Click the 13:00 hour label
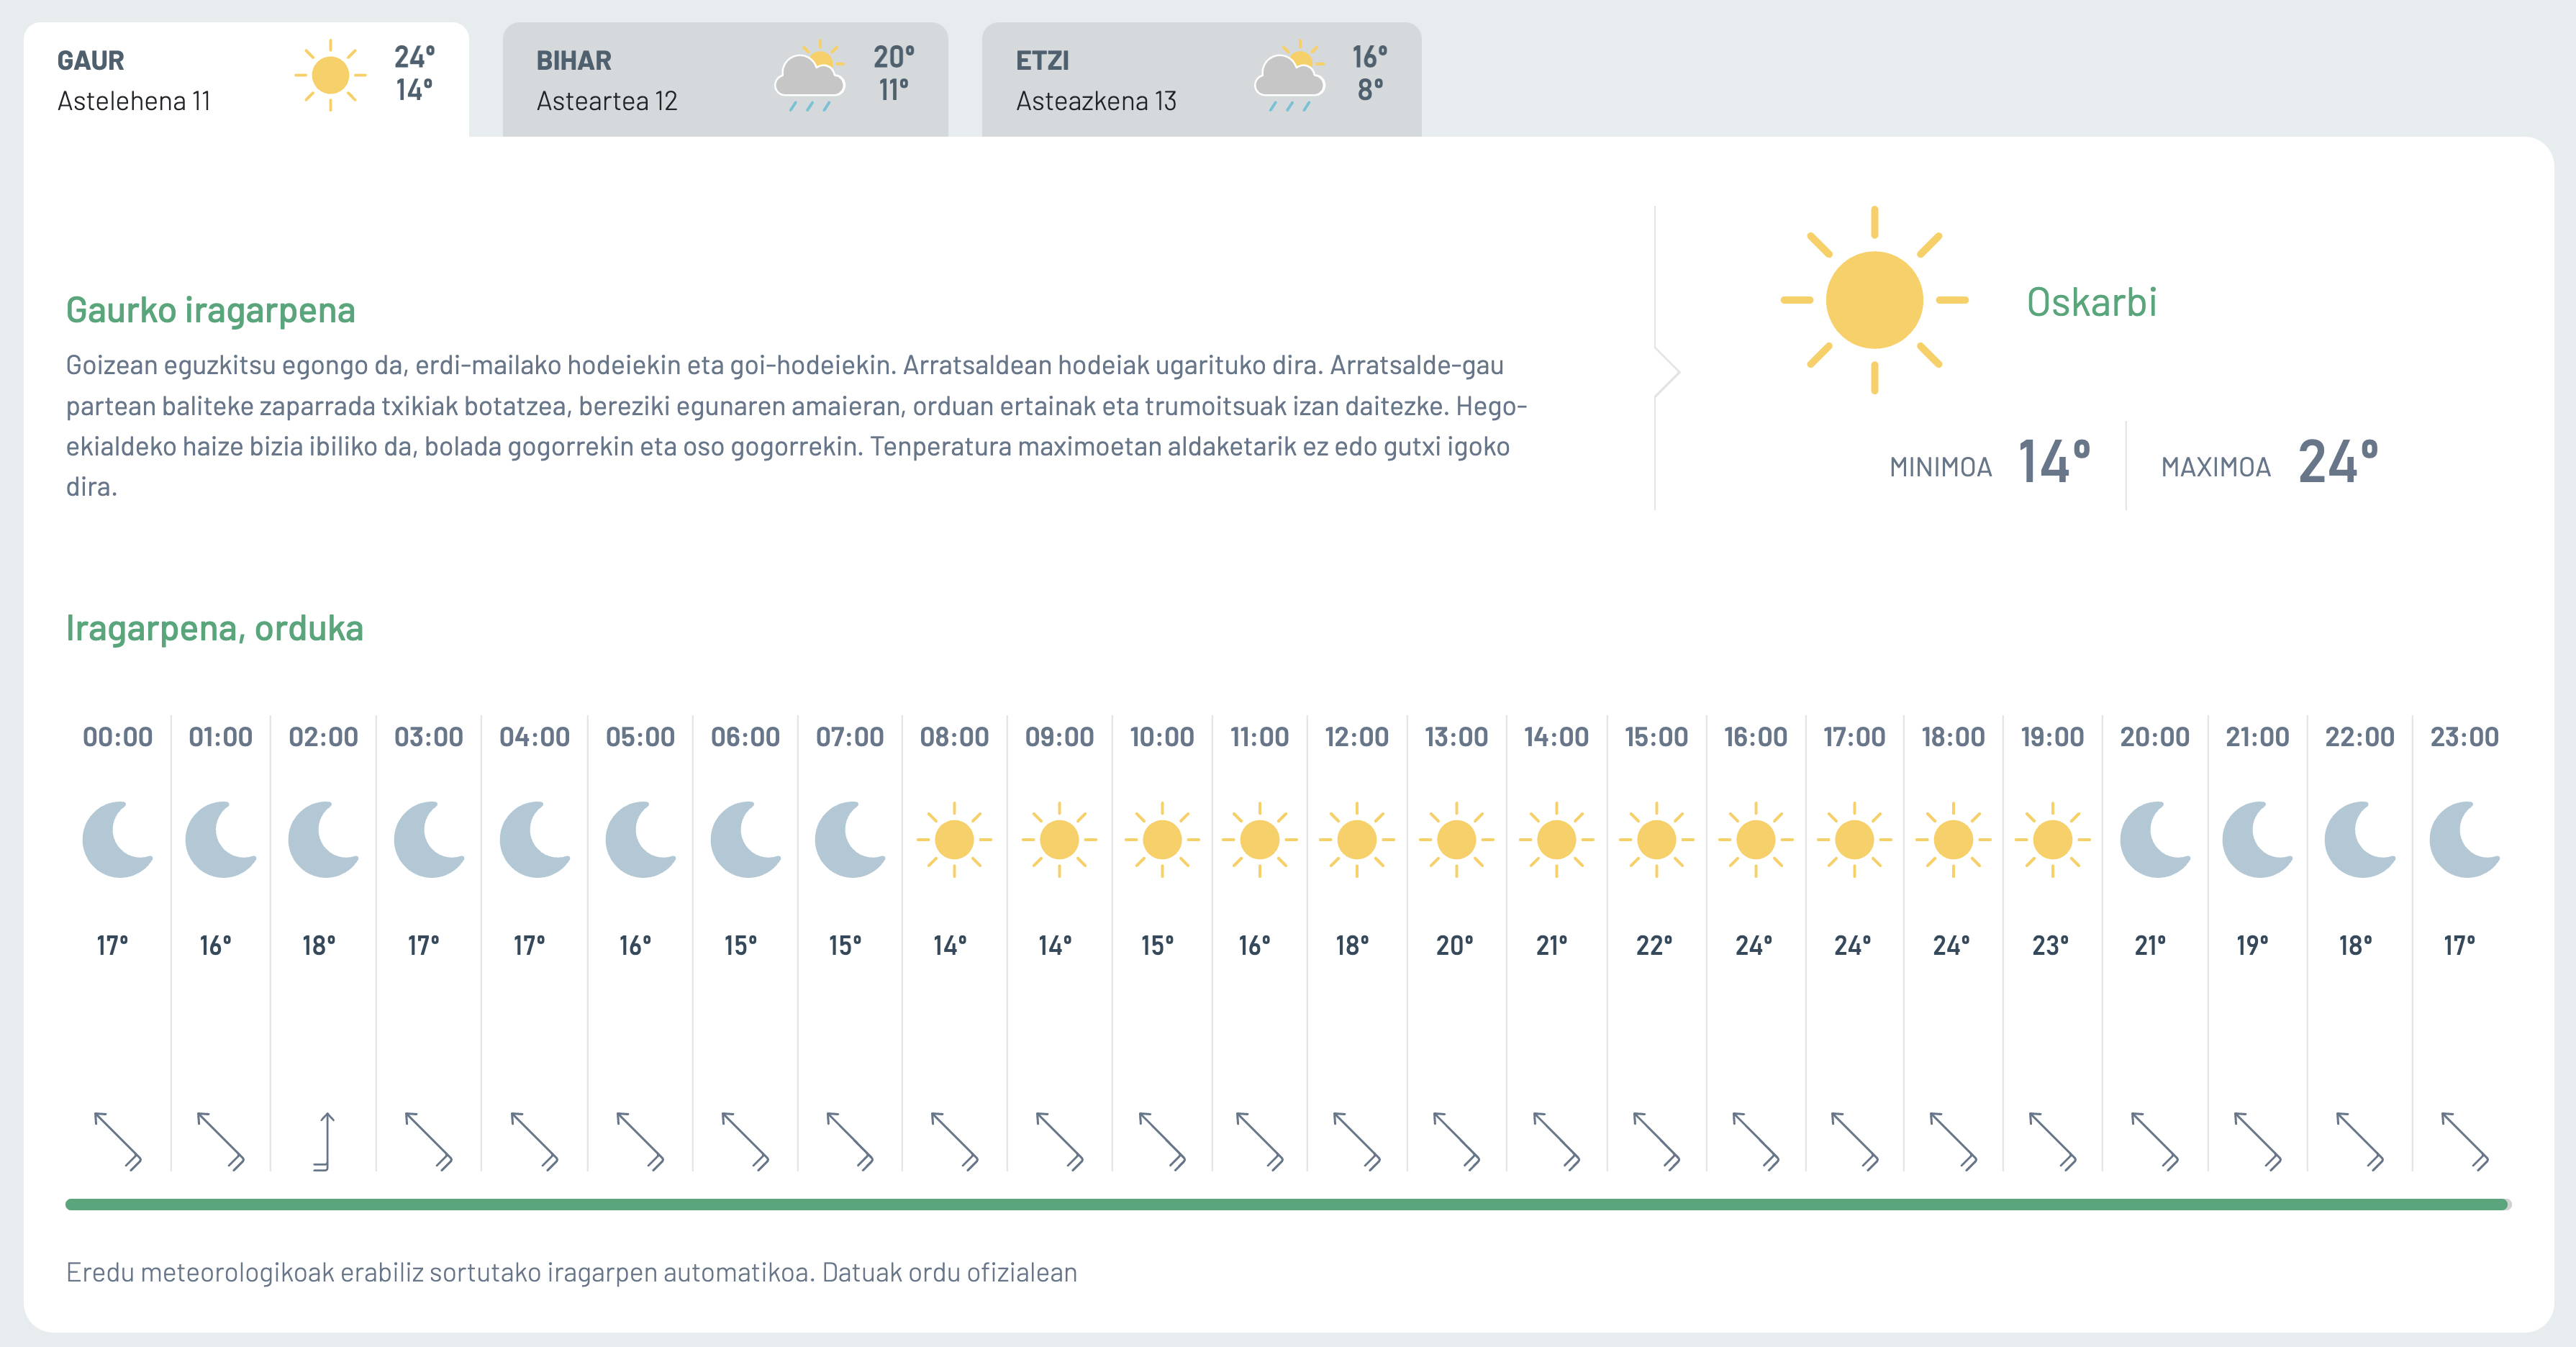The width and height of the screenshot is (2576, 1347). [x=1456, y=737]
